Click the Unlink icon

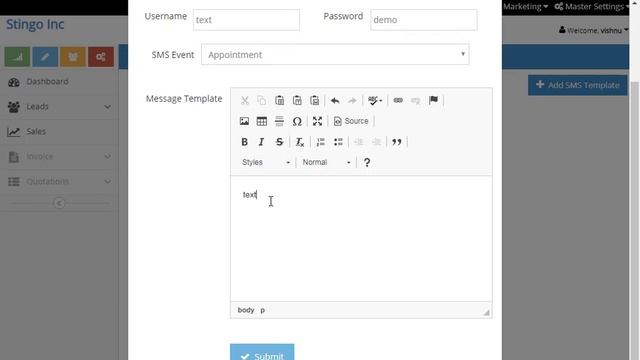(x=416, y=100)
